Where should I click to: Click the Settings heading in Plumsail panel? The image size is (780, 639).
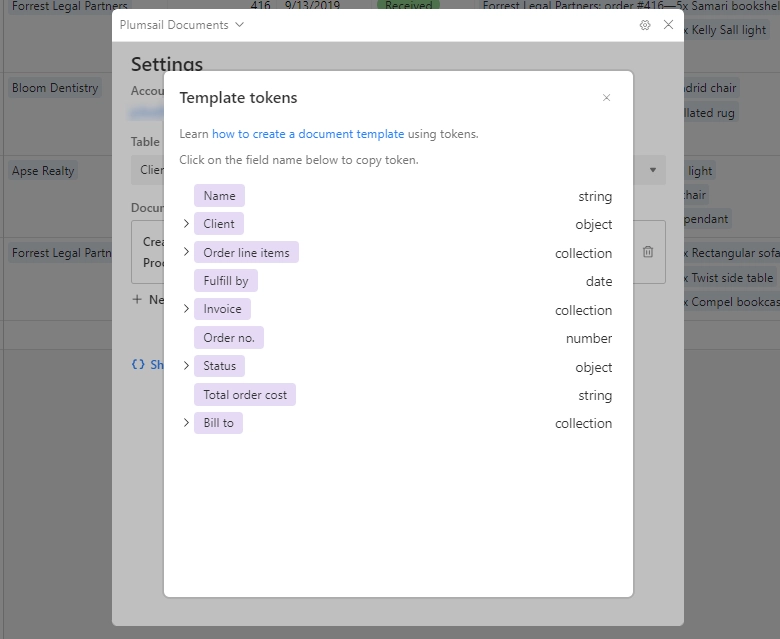[x=167, y=64]
